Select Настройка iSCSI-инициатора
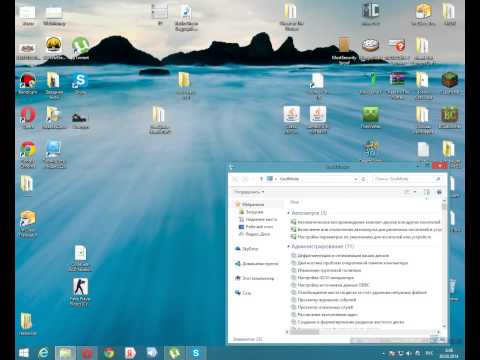This screenshot has width=480, height=360. click(322, 277)
